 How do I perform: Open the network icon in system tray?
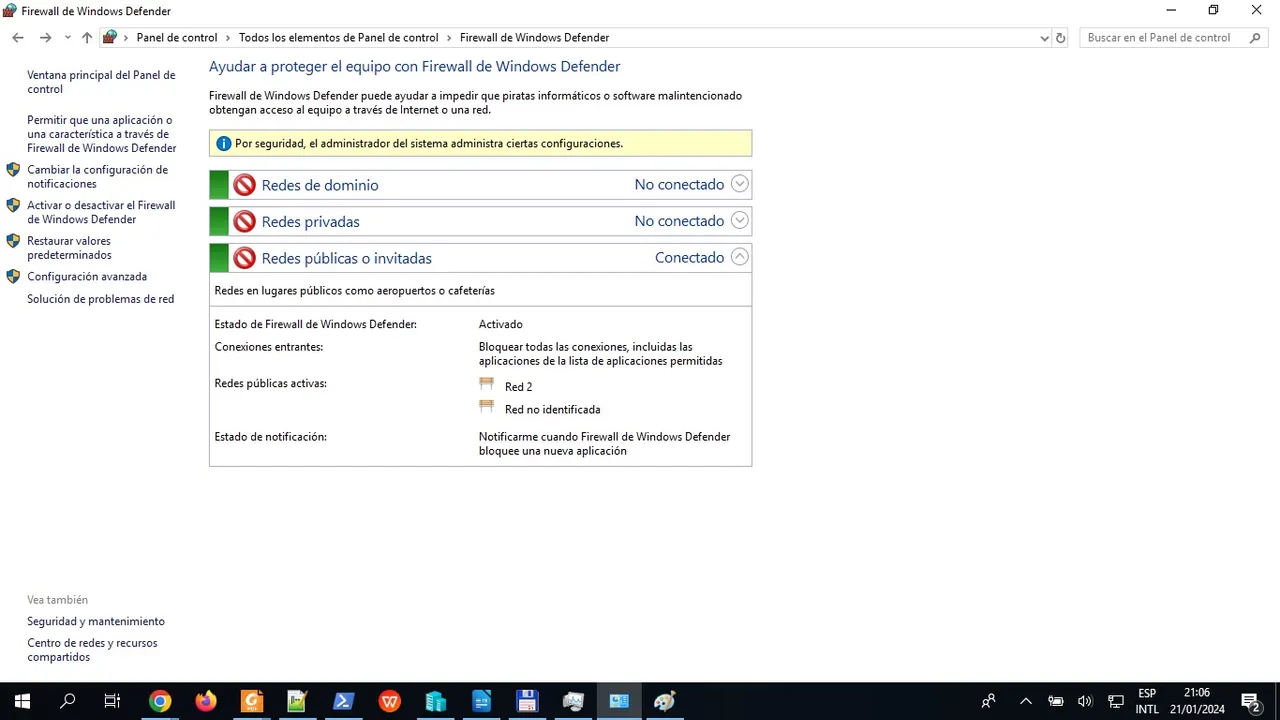1116,701
